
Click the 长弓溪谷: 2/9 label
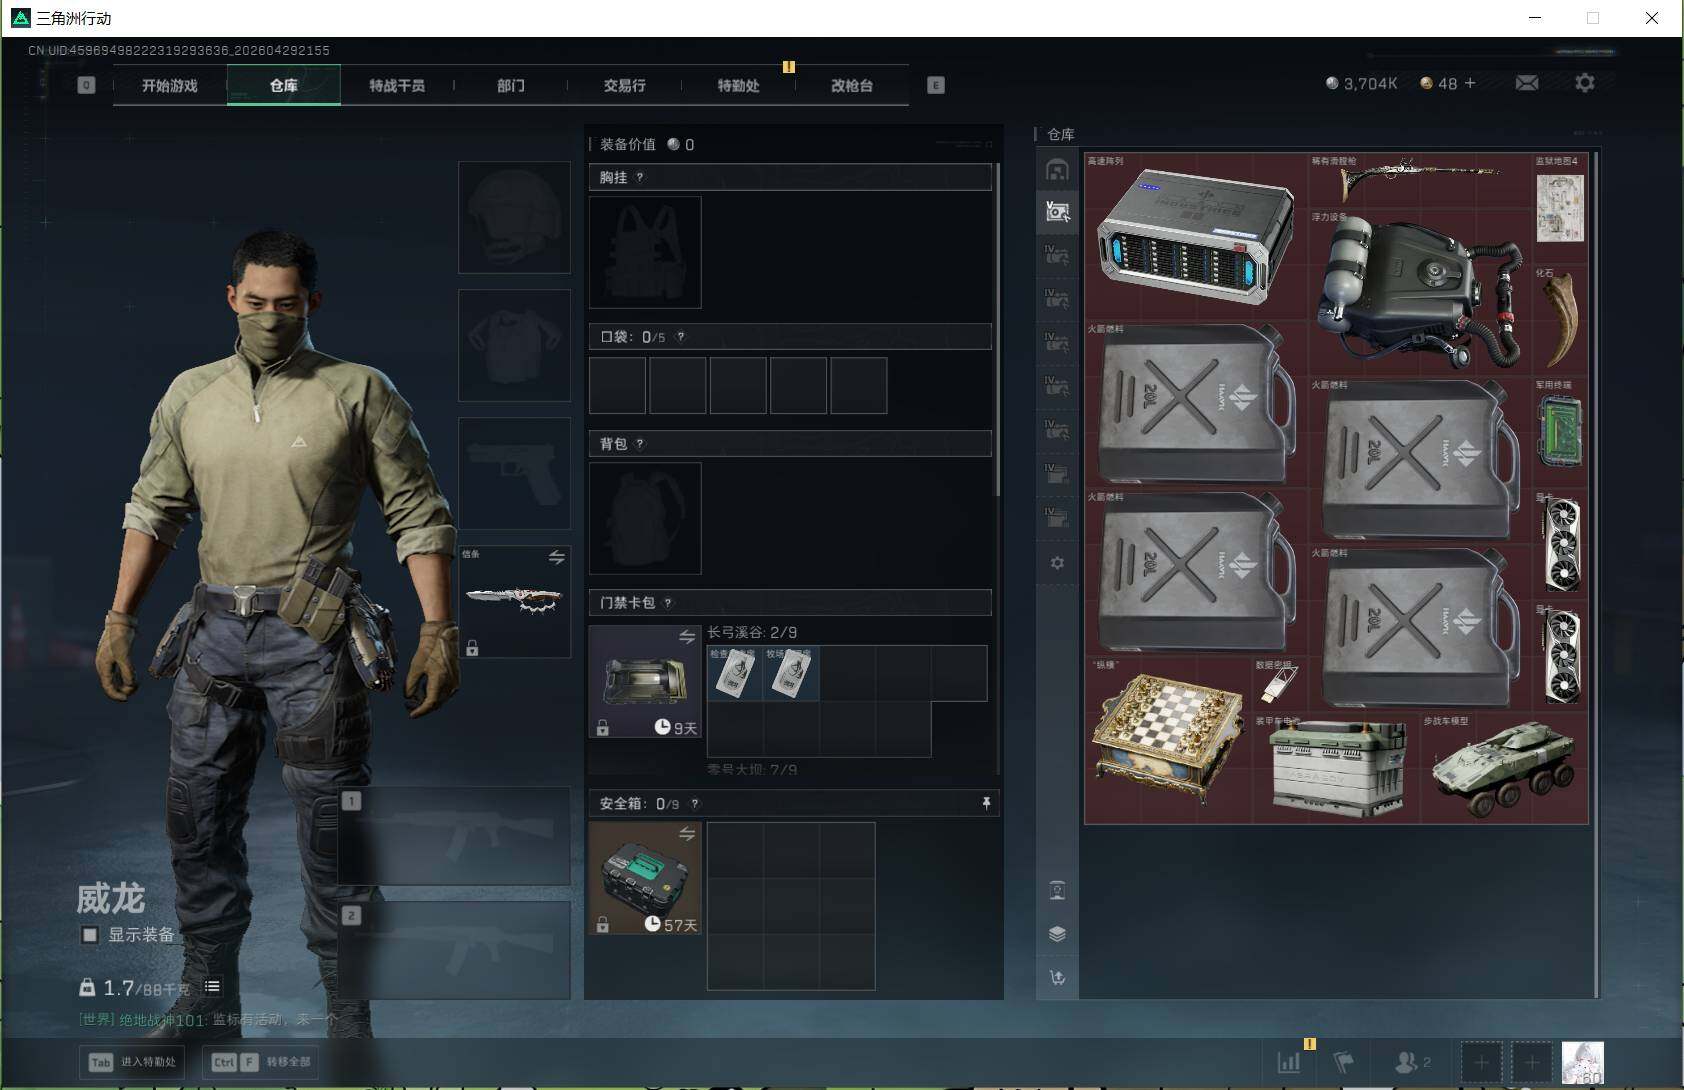tap(752, 632)
